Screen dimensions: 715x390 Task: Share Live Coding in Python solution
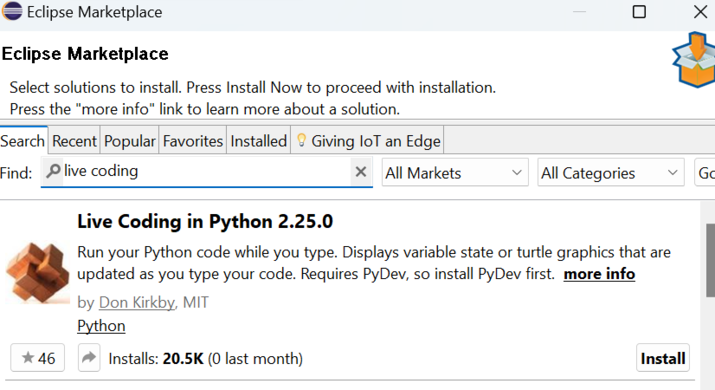[x=89, y=358]
